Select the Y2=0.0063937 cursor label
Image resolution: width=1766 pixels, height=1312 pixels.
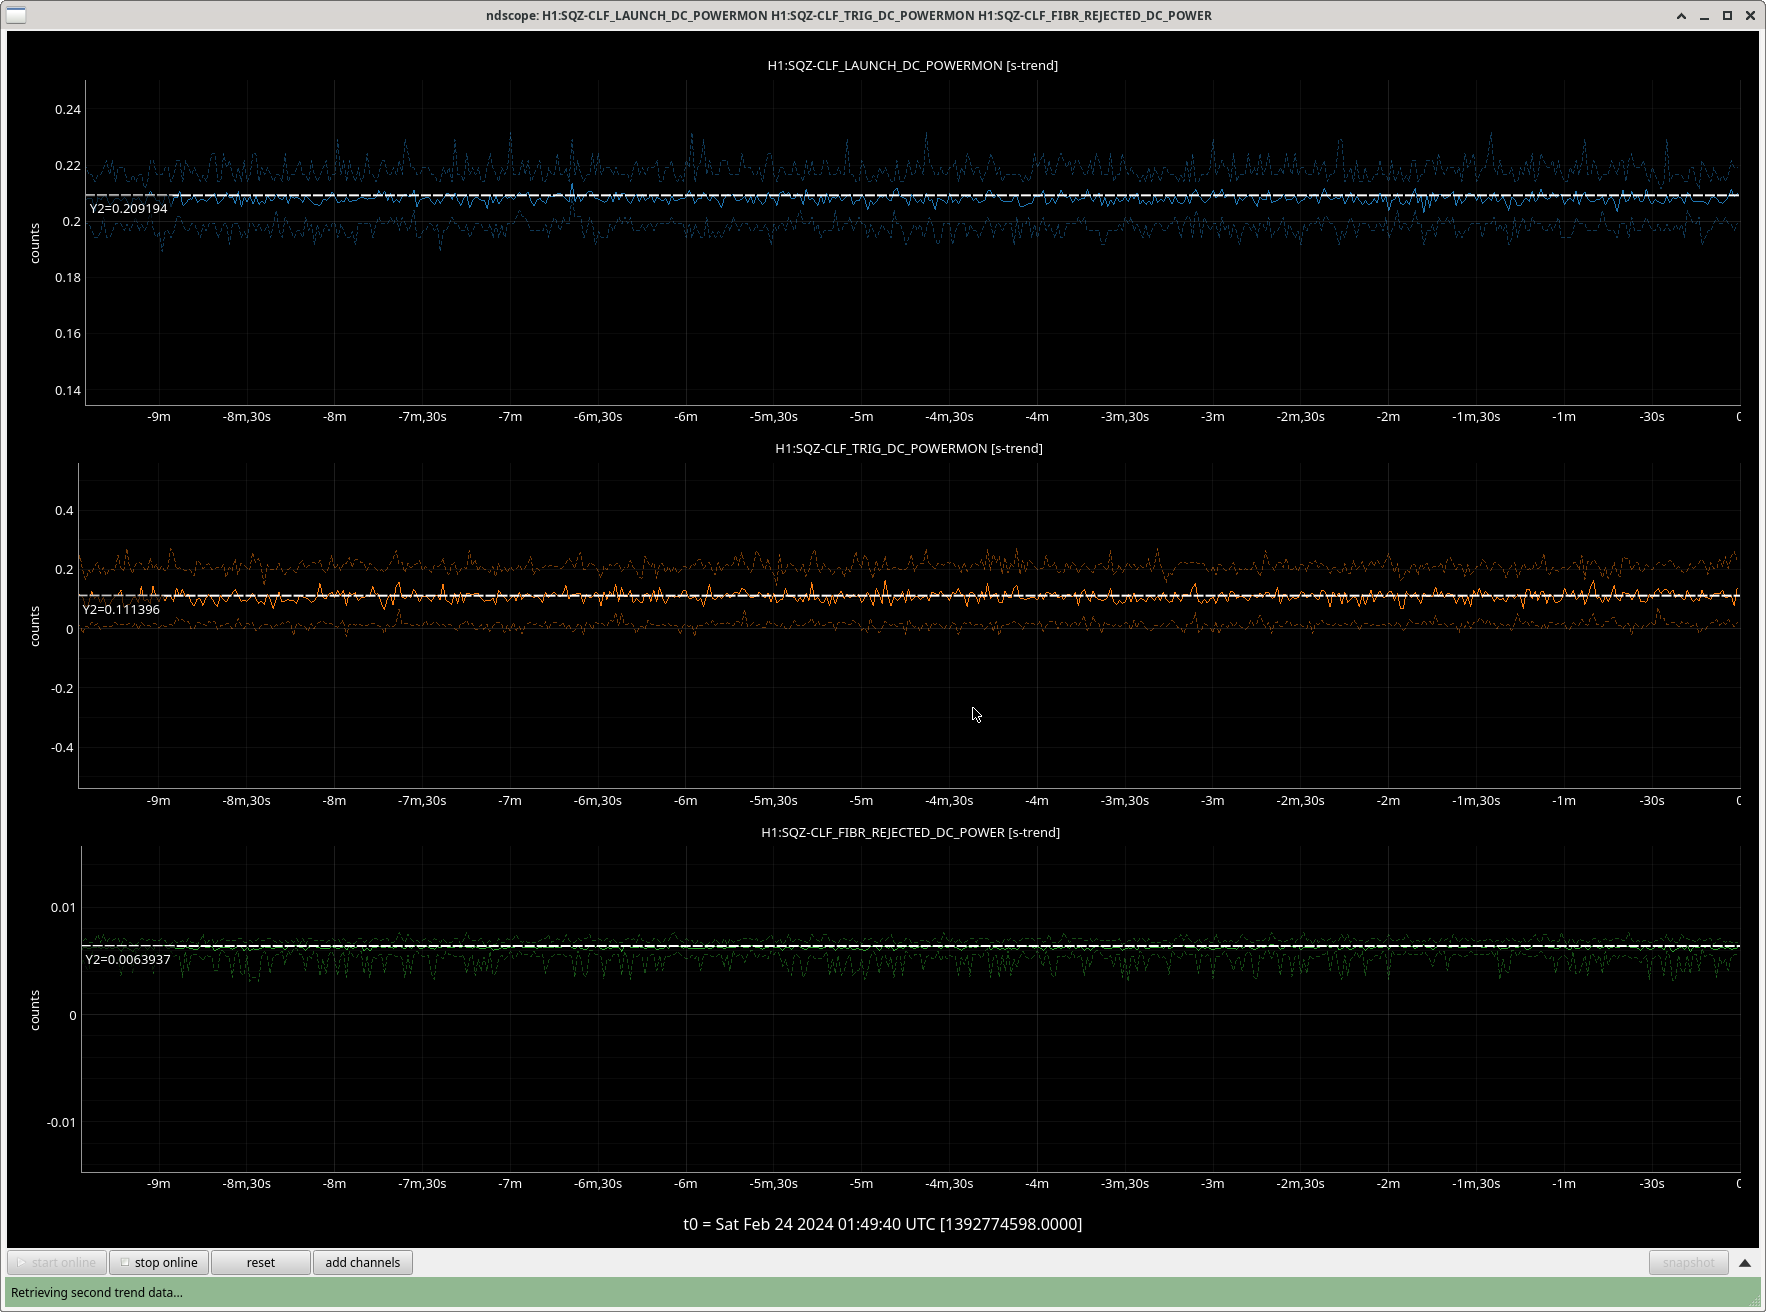tap(128, 959)
